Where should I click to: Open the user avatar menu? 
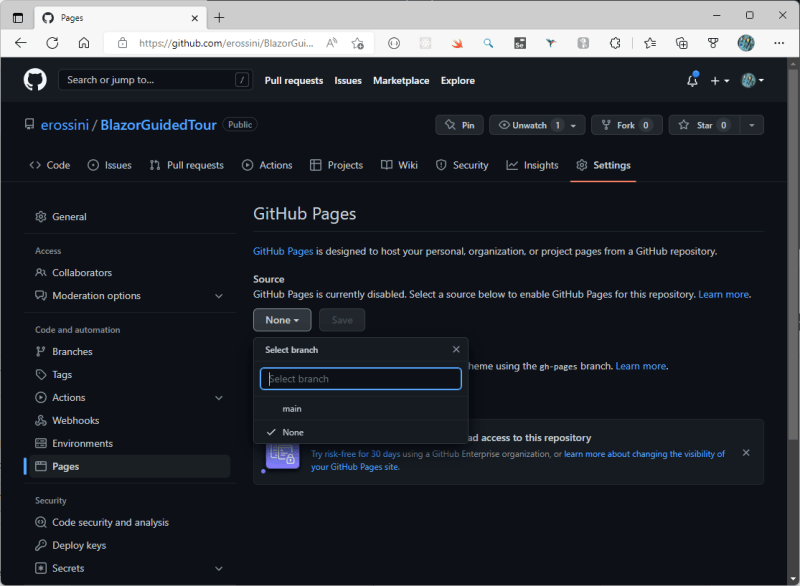coord(753,80)
